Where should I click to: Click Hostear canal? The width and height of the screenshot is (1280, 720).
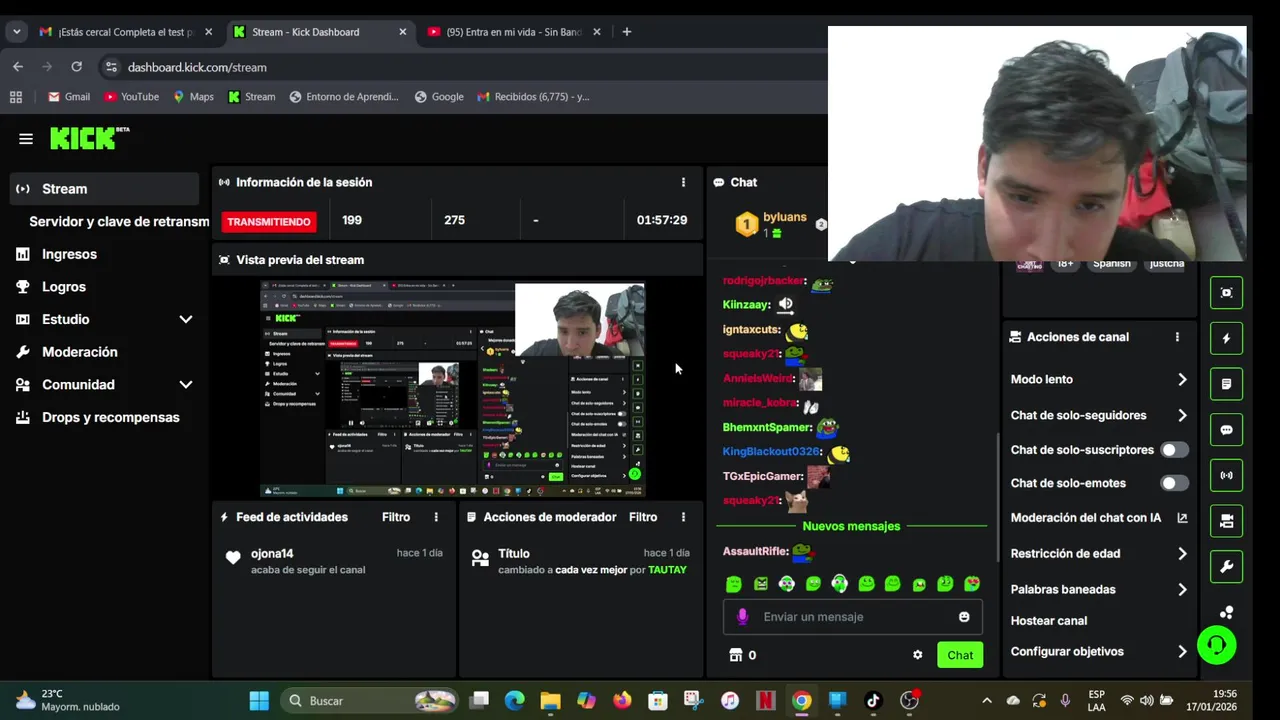tap(1049, 621)
